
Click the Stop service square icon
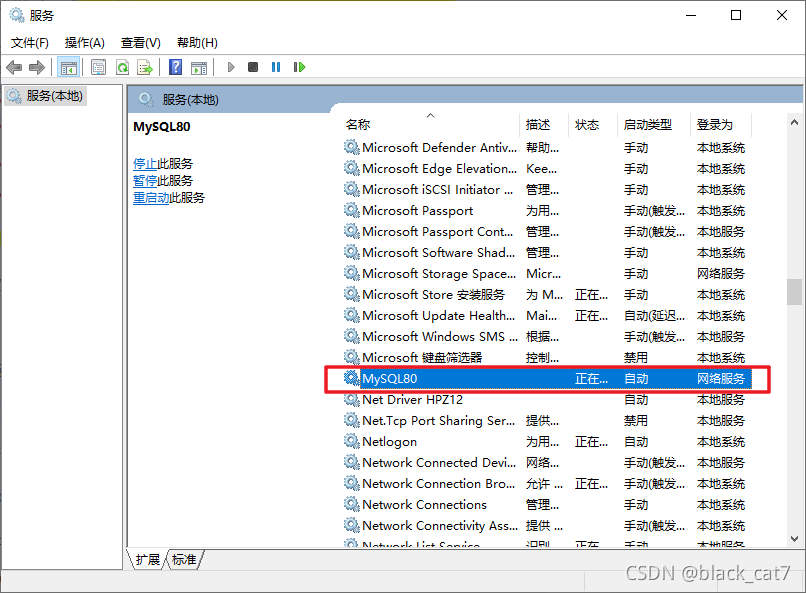point(253,67)
